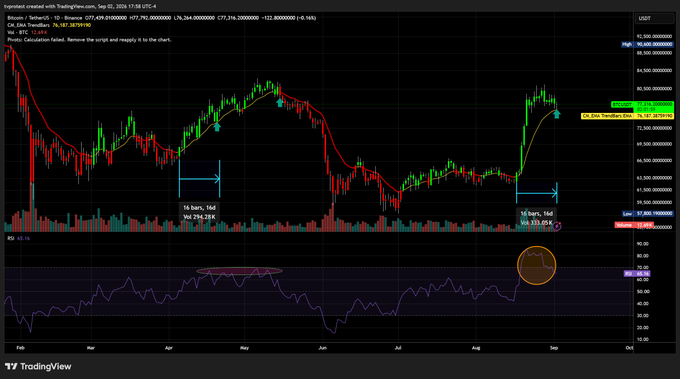Click the purple lightning event icon near Sep
Screen dimensions: 680x379
coord(557,226)
